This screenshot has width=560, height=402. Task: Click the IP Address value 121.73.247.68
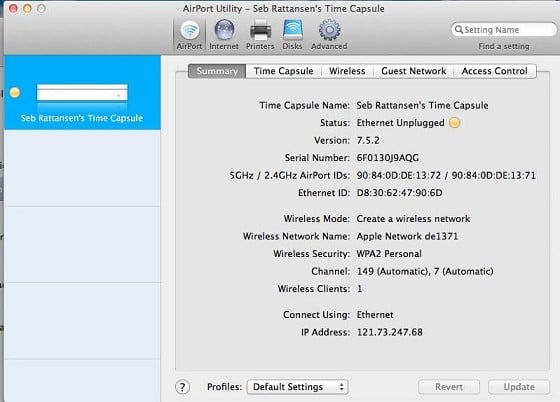[390, 332]
